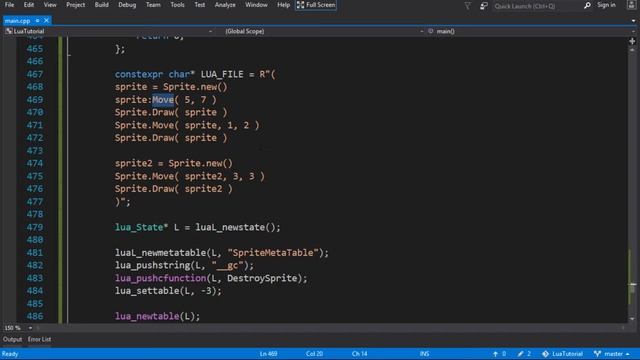Open the LuaTutorial project scope dropdown
The height and width of the screenshot is (360, 640).
[x=109, y=31]
